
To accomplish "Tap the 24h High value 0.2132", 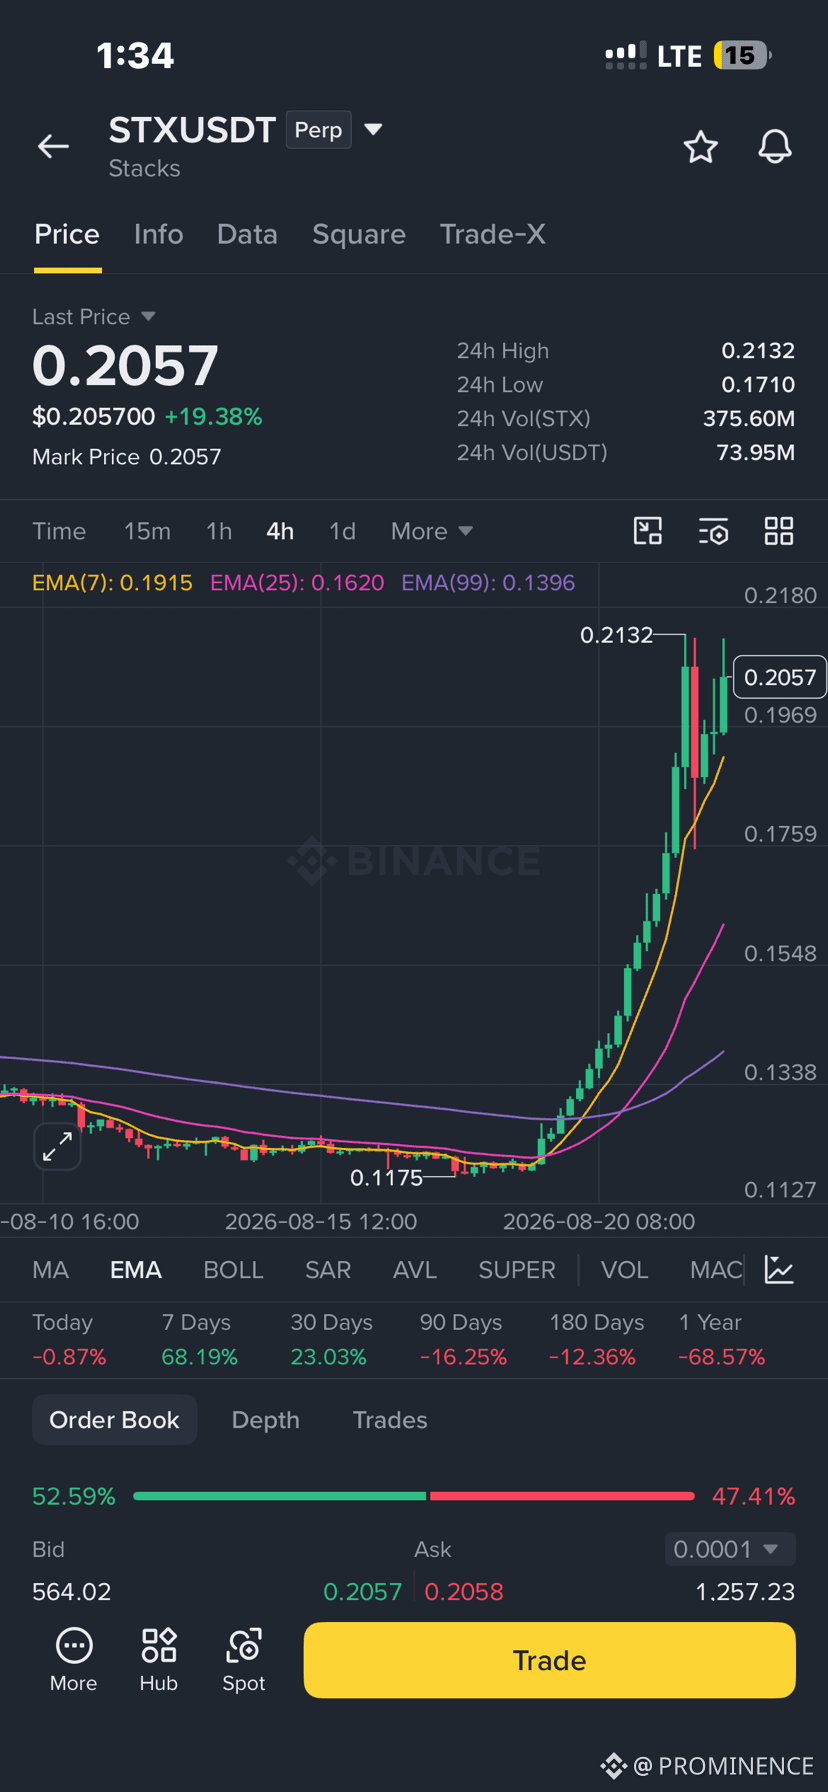I will (758, 351).
